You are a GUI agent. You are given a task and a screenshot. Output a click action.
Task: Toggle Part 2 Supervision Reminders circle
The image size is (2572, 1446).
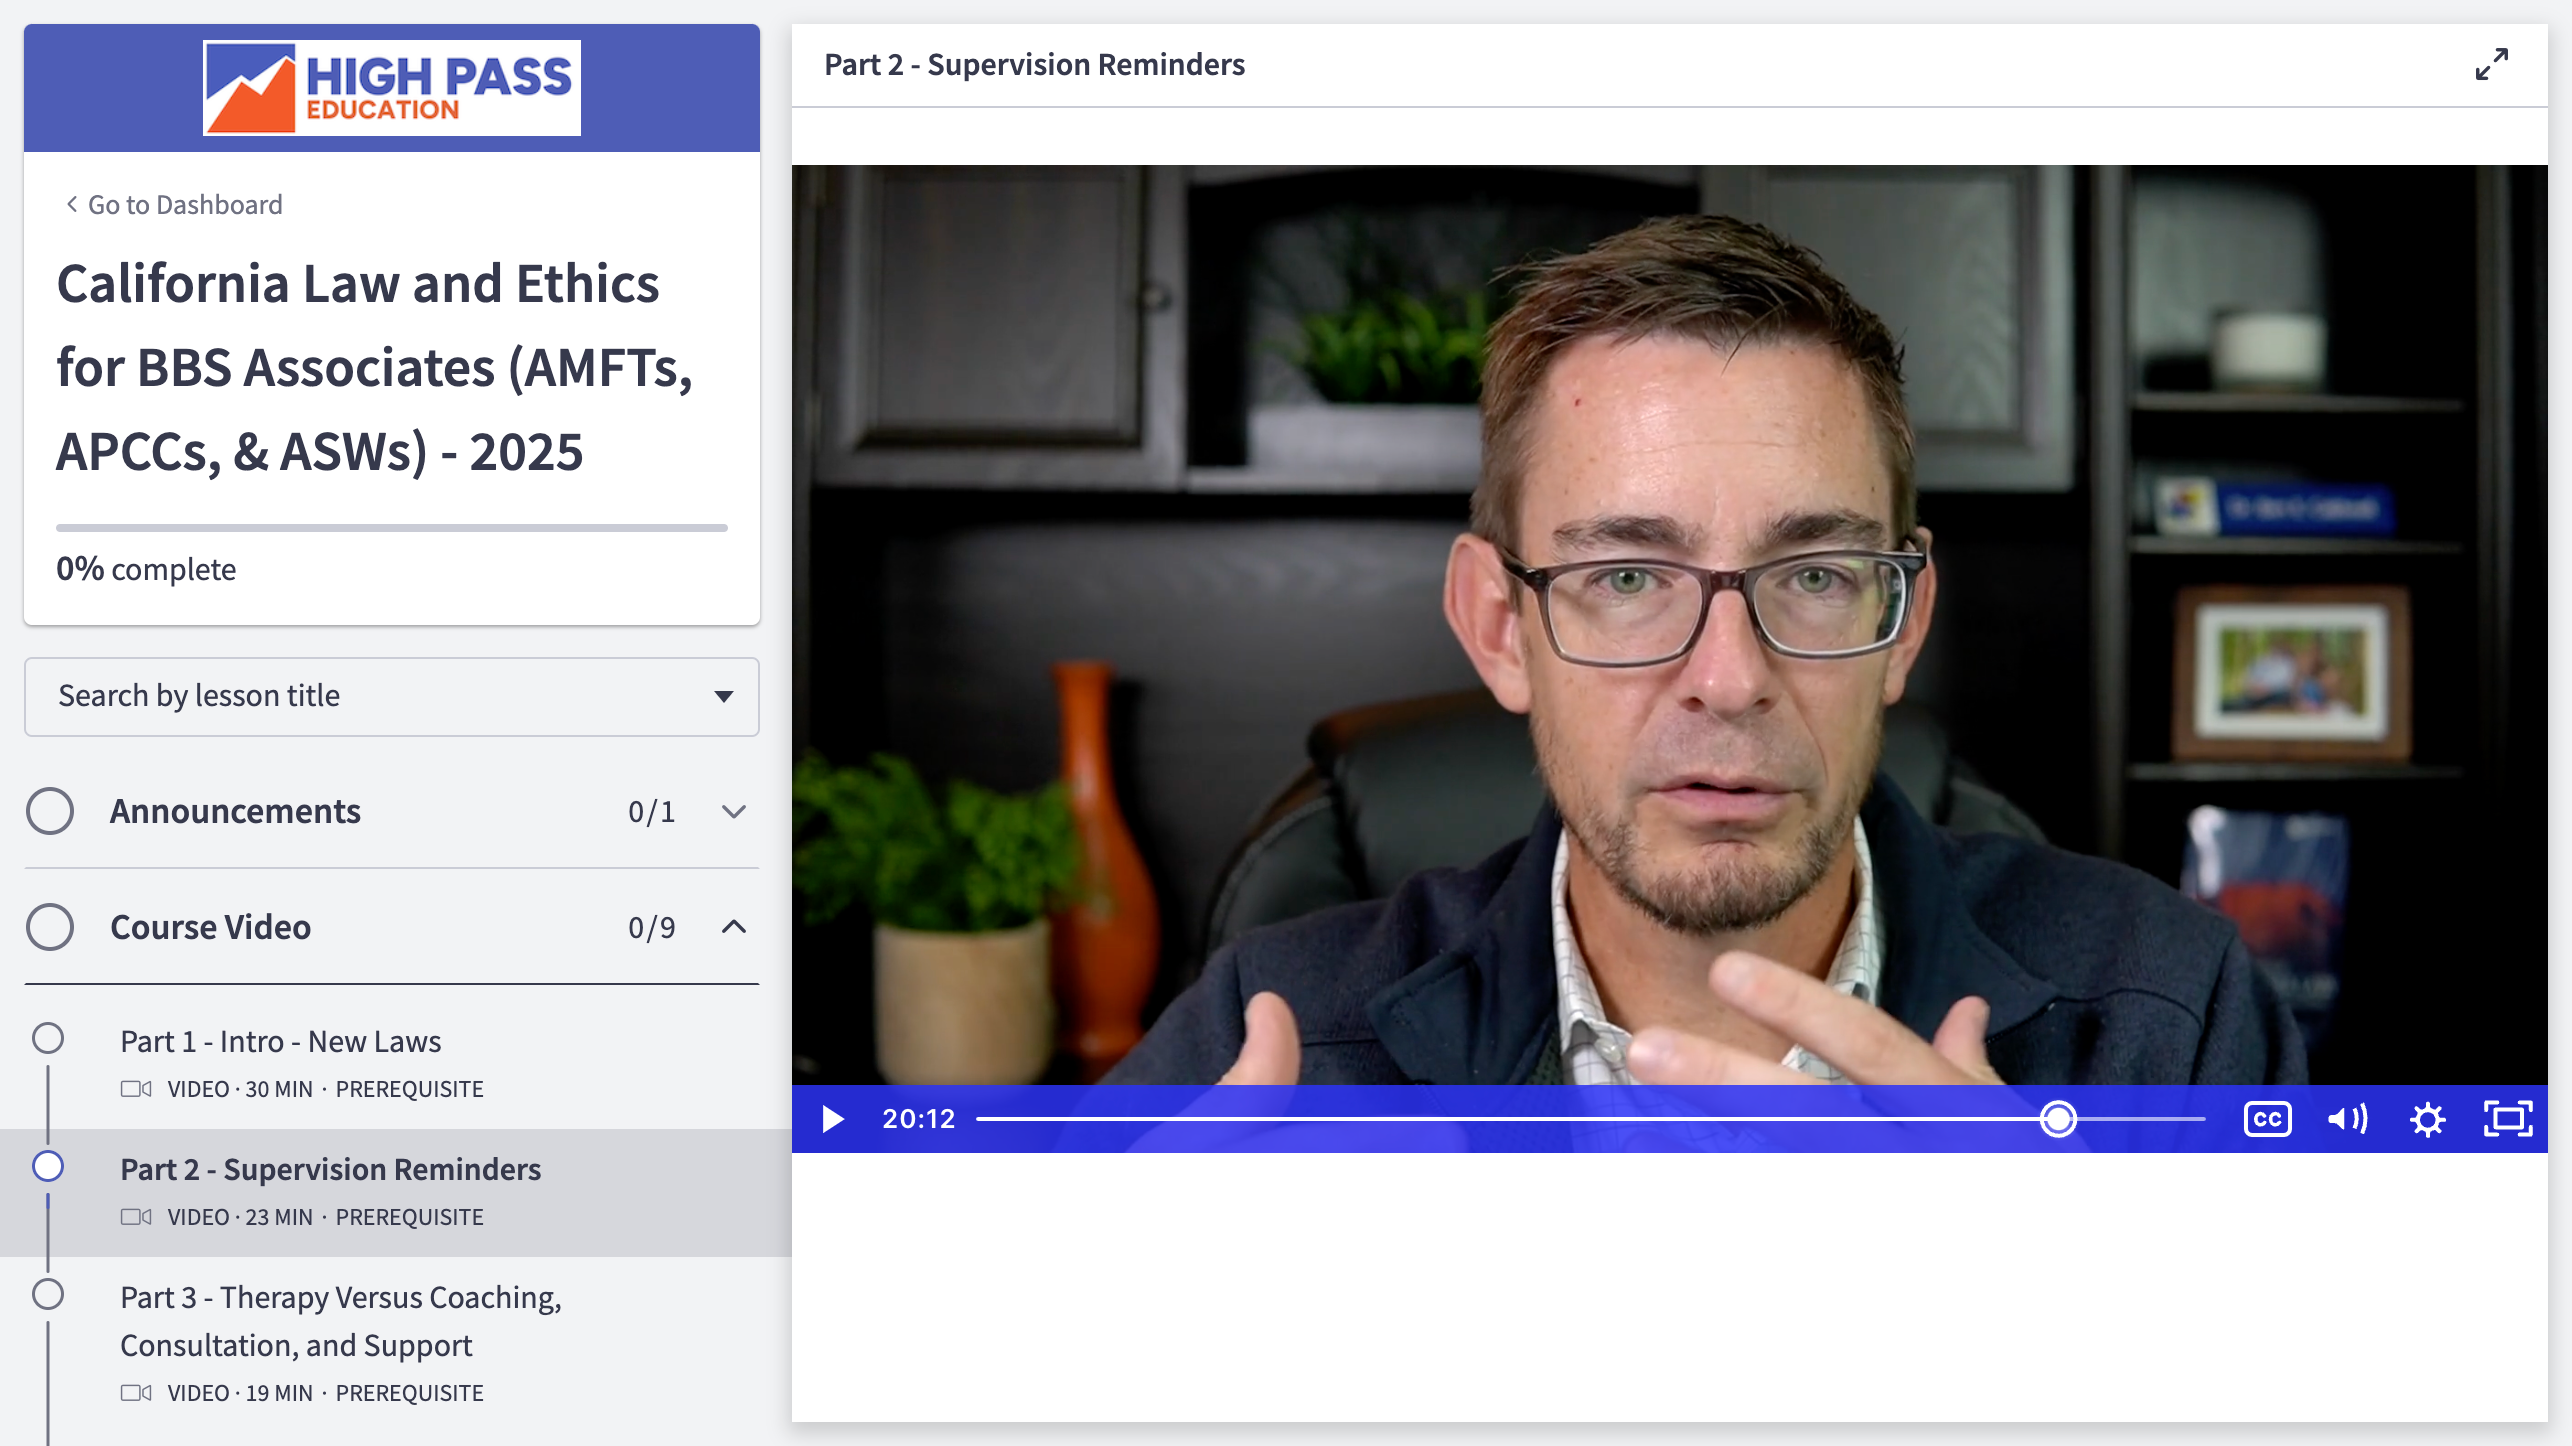tap(48, 1167)
